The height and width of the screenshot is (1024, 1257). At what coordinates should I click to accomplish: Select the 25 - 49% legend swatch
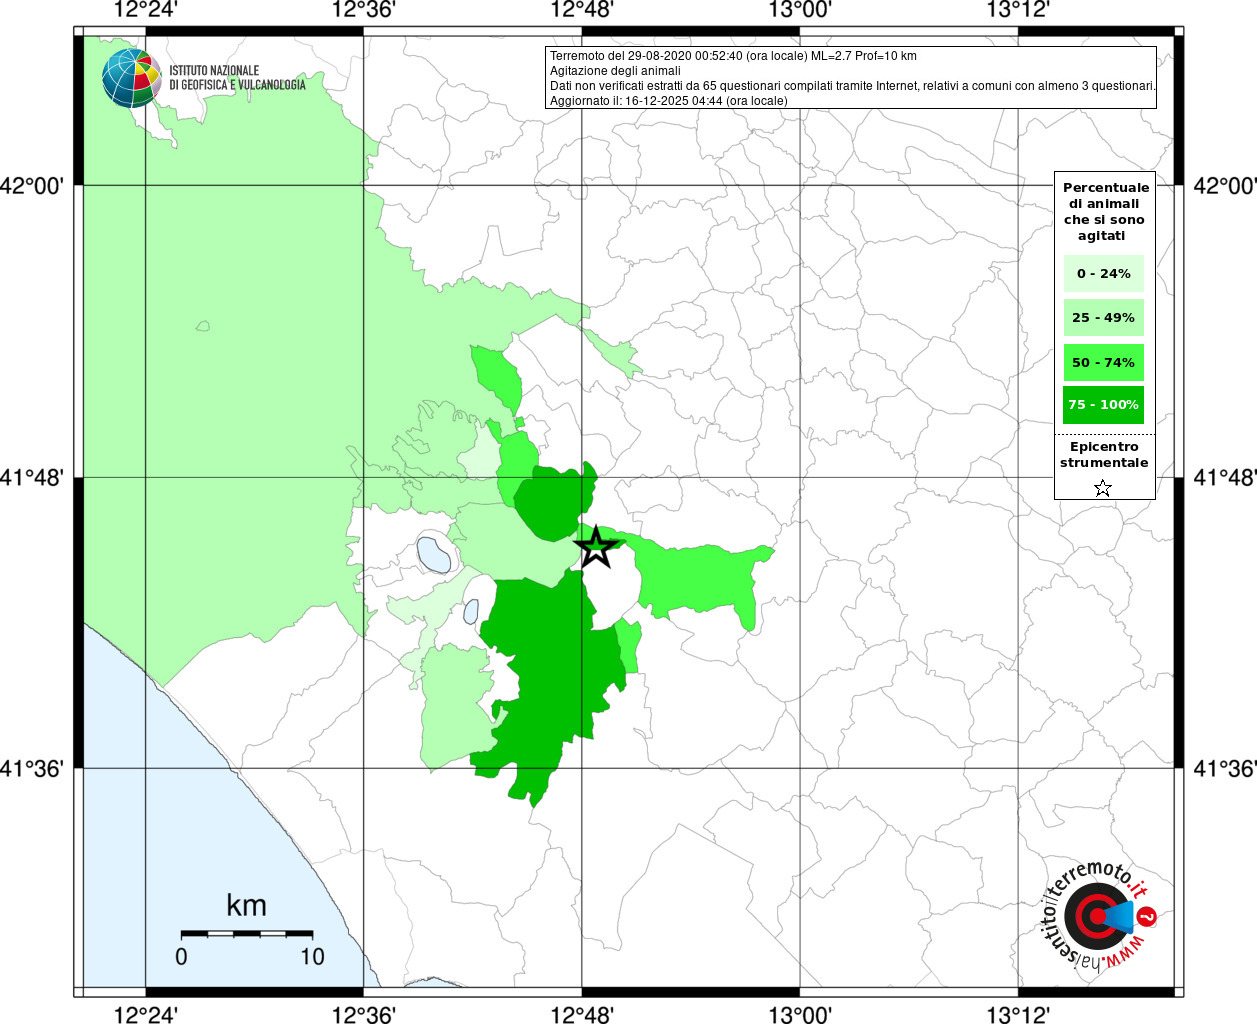click(1104, 317)
